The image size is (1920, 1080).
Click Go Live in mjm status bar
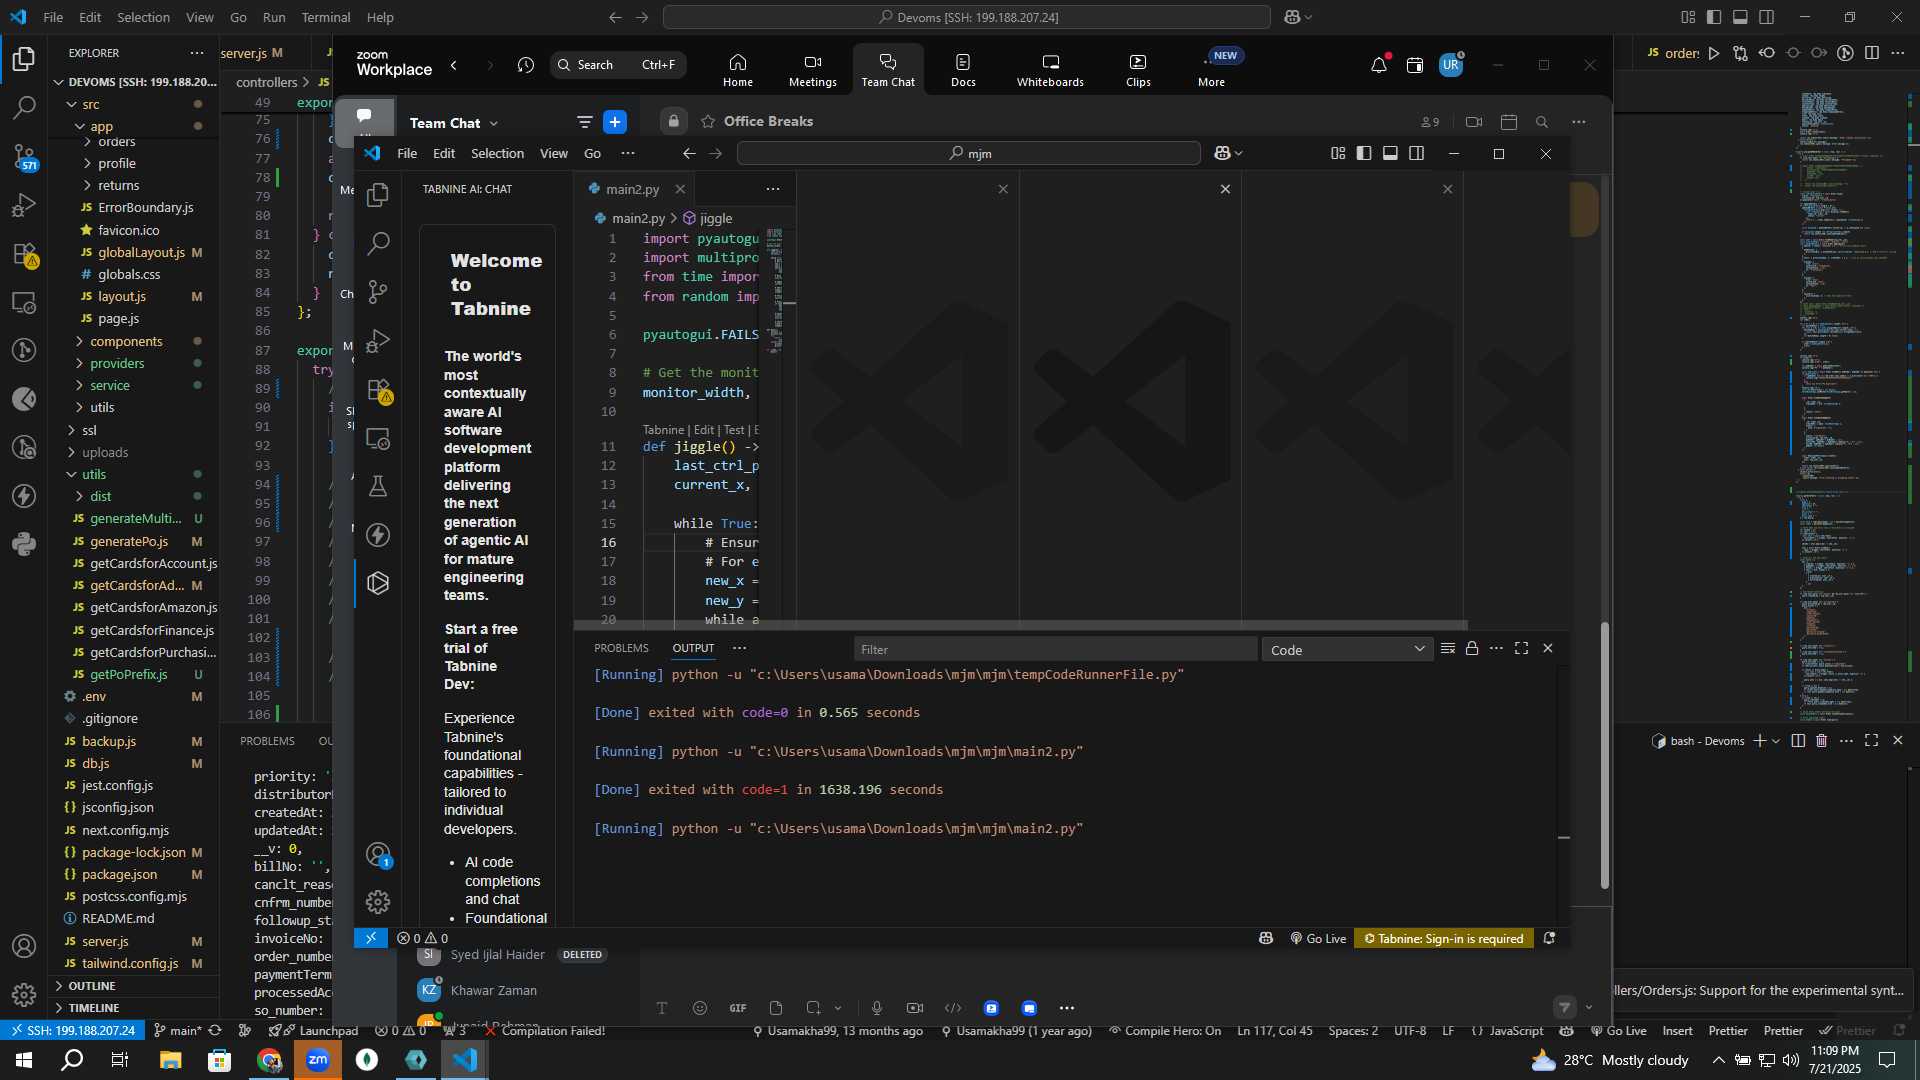point(1318,938)
